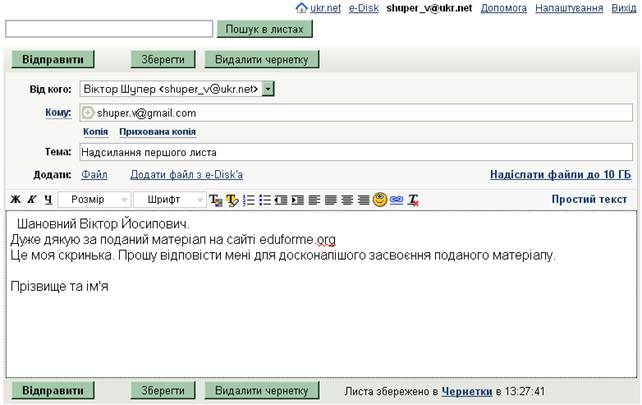Add a Копія recipient field
Screen dimensions: 642x405
(x=95, y=131)
